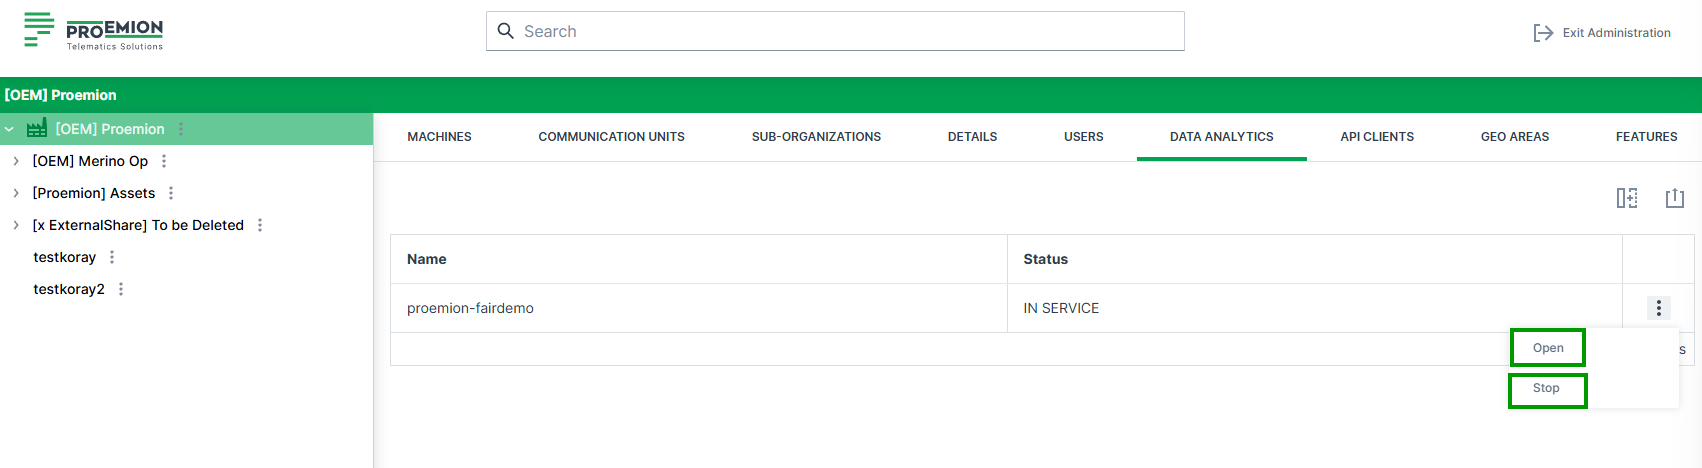Screen dimensions: 1702x468
Task: Open options menu for testkoray2
Action: click(121, 289)
